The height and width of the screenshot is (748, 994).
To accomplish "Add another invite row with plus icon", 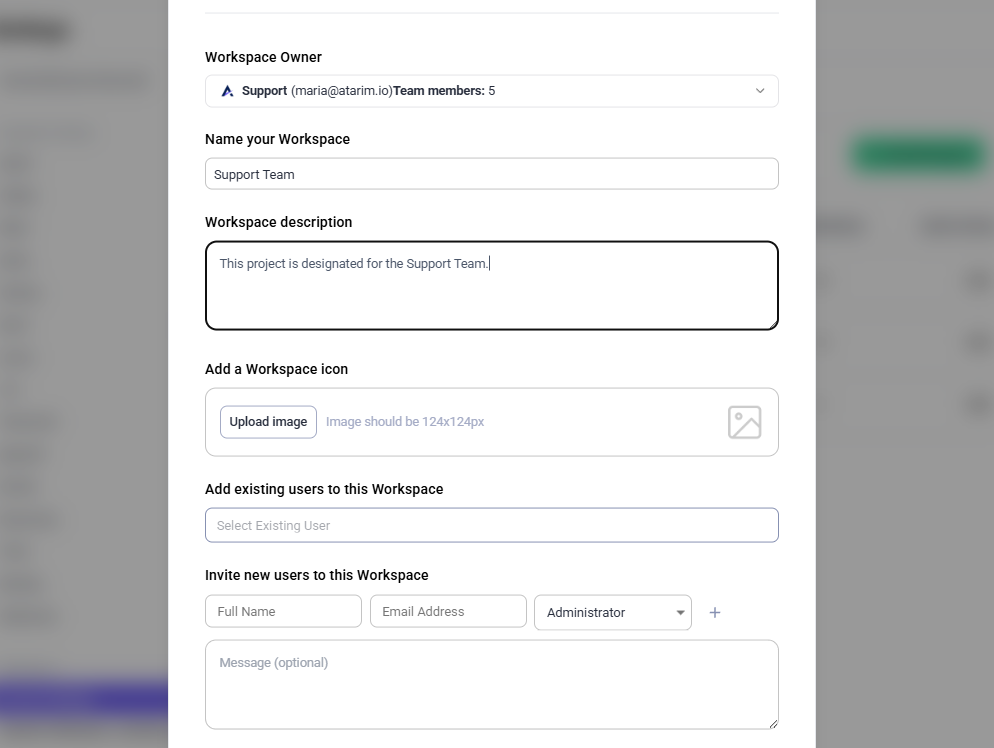I will point(715,613).
